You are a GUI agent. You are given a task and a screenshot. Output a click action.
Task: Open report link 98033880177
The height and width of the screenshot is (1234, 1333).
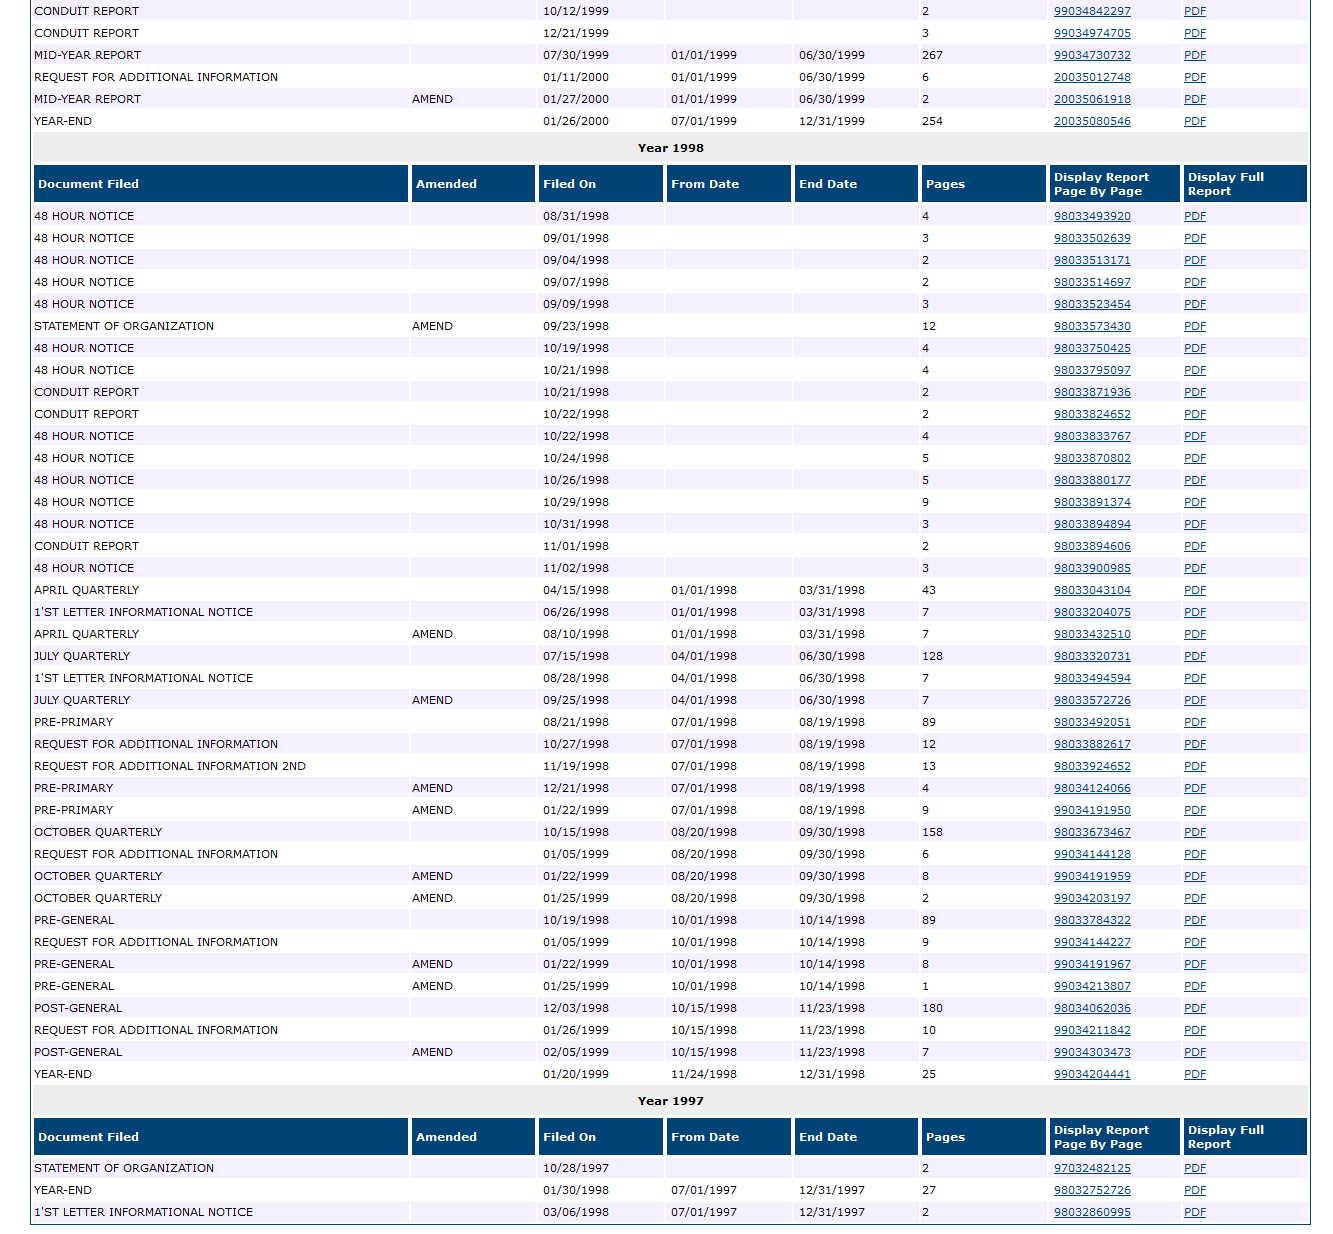pos(1092,480)
